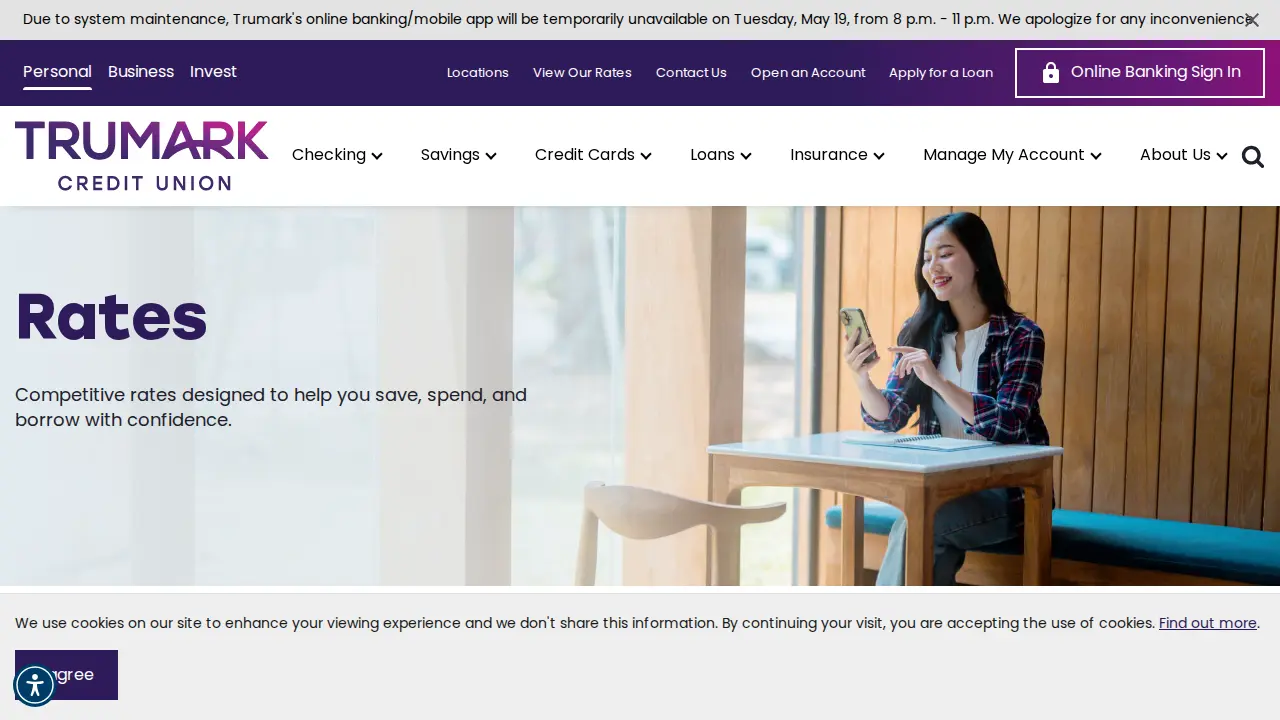Expand Manage My Account menu
Screen dimensions: 1280x720
[x=1012, y=155]
